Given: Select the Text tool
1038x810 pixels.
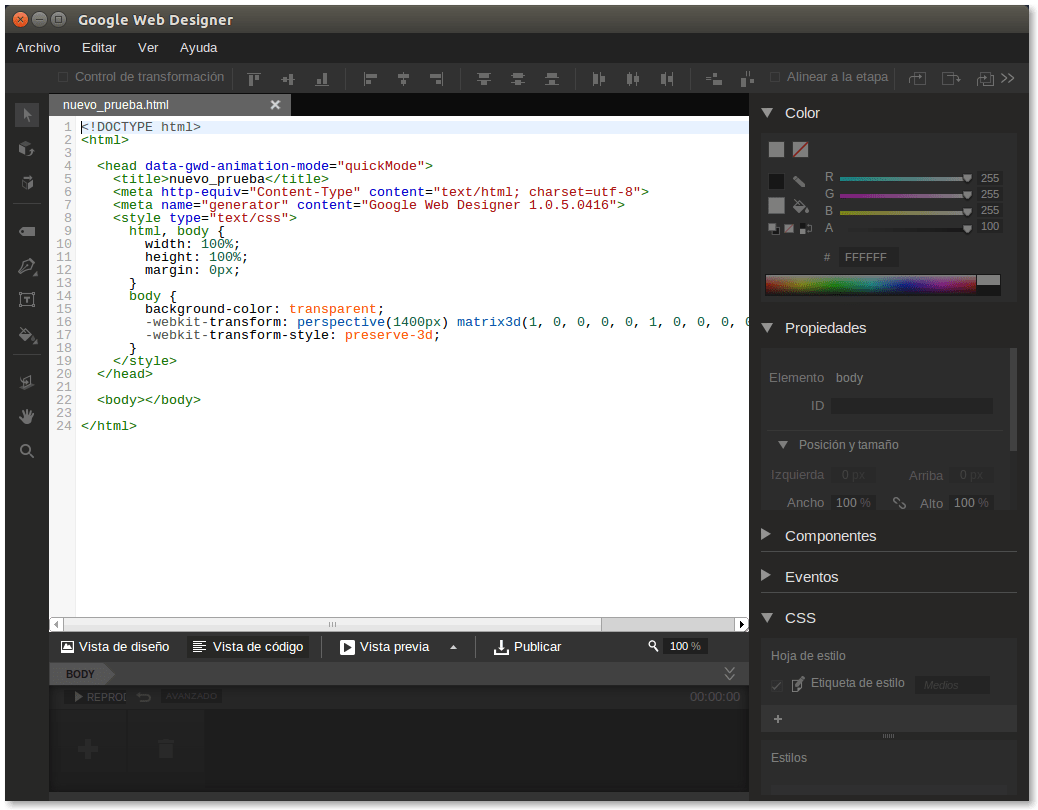Looking at the screenshot, I should click(x=27, y=299).
